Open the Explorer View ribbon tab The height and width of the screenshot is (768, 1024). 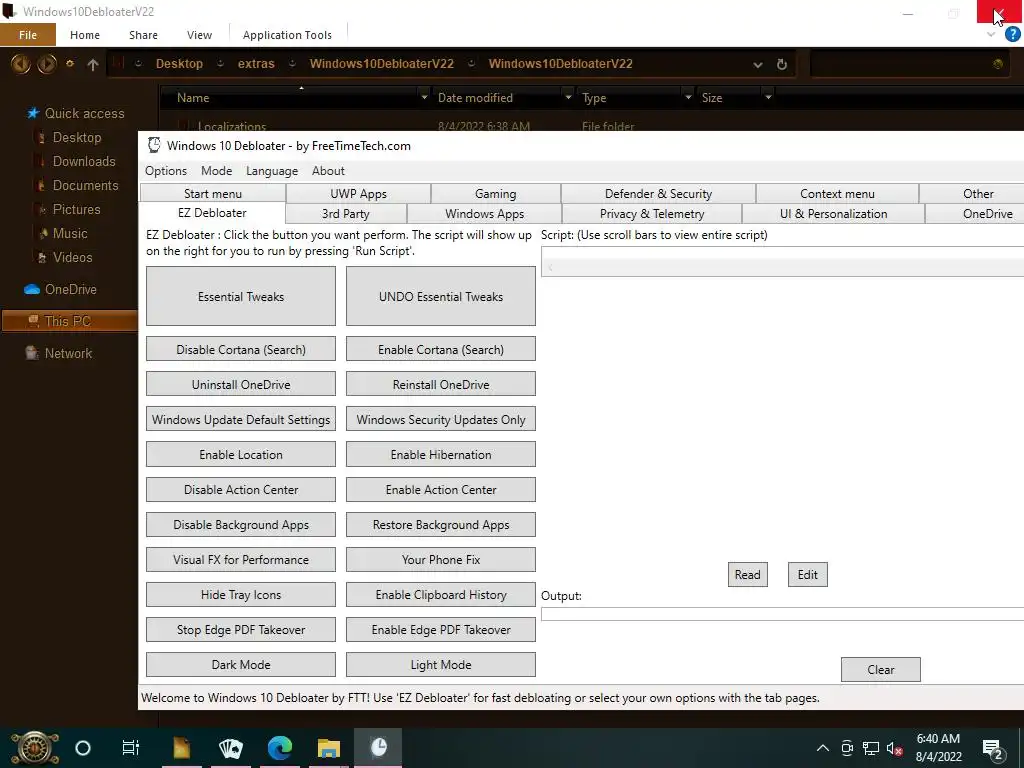pos(199,35)
